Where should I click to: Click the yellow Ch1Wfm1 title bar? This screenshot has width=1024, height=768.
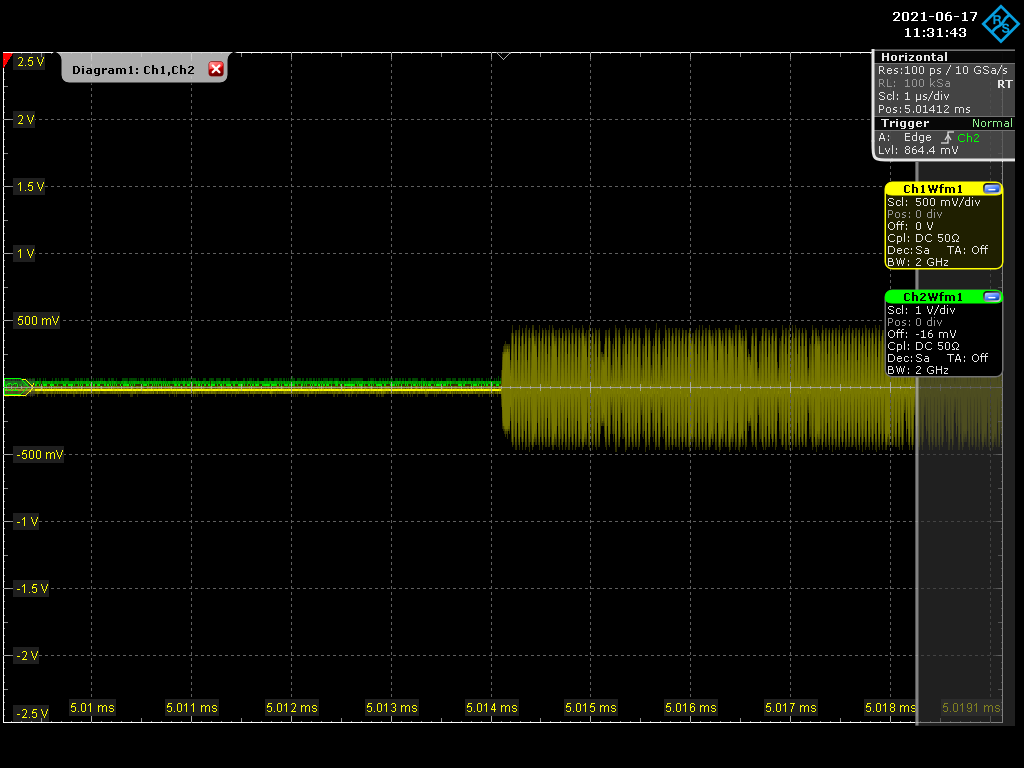point(933,189)
